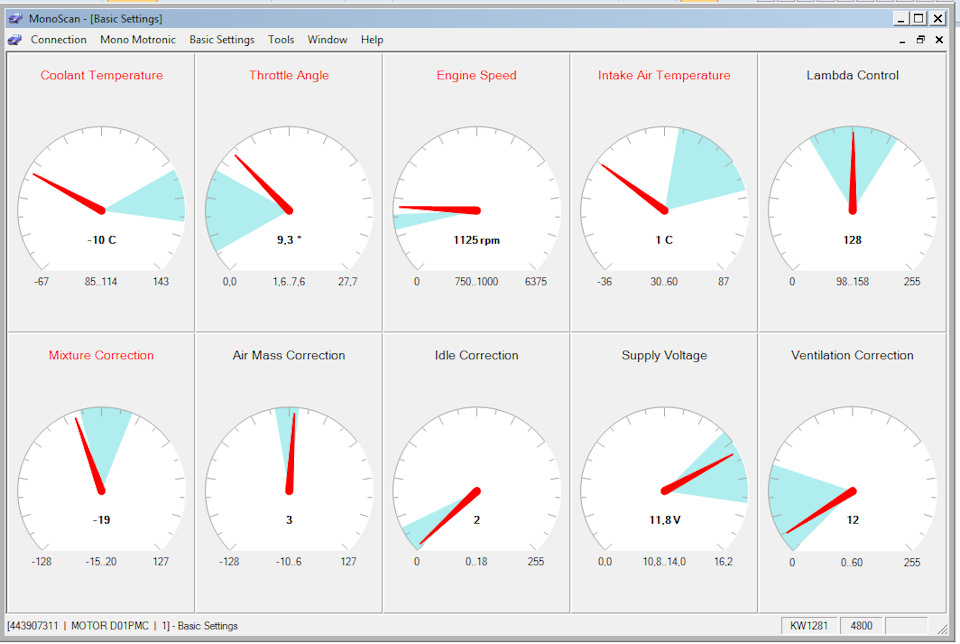Click the child window icon beside Connection
Viewport: 960px width, 644px height.
15,40
